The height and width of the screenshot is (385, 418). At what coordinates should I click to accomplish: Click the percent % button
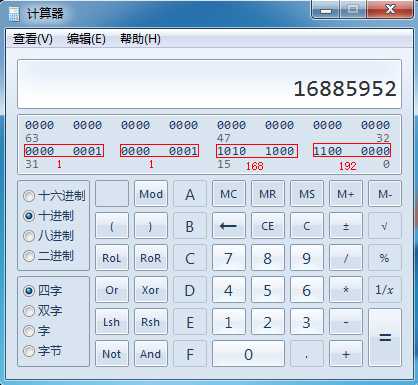point(385,258)
